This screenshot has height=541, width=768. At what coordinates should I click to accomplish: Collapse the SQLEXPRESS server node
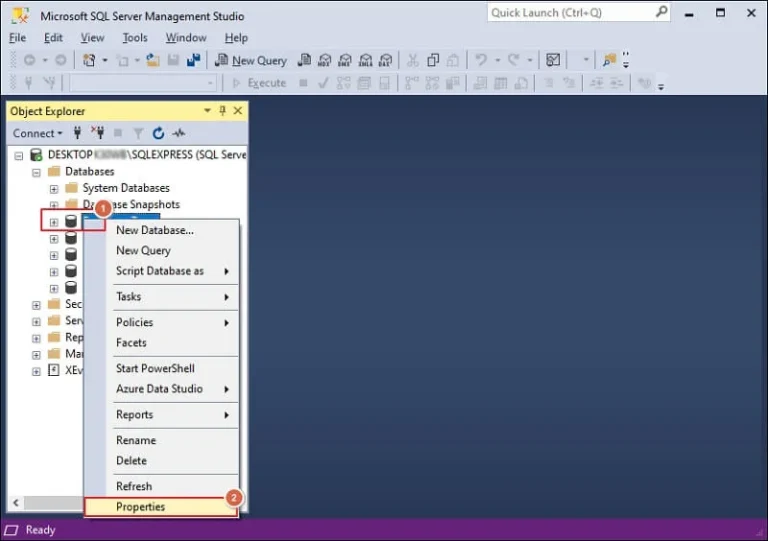[19, 156]
